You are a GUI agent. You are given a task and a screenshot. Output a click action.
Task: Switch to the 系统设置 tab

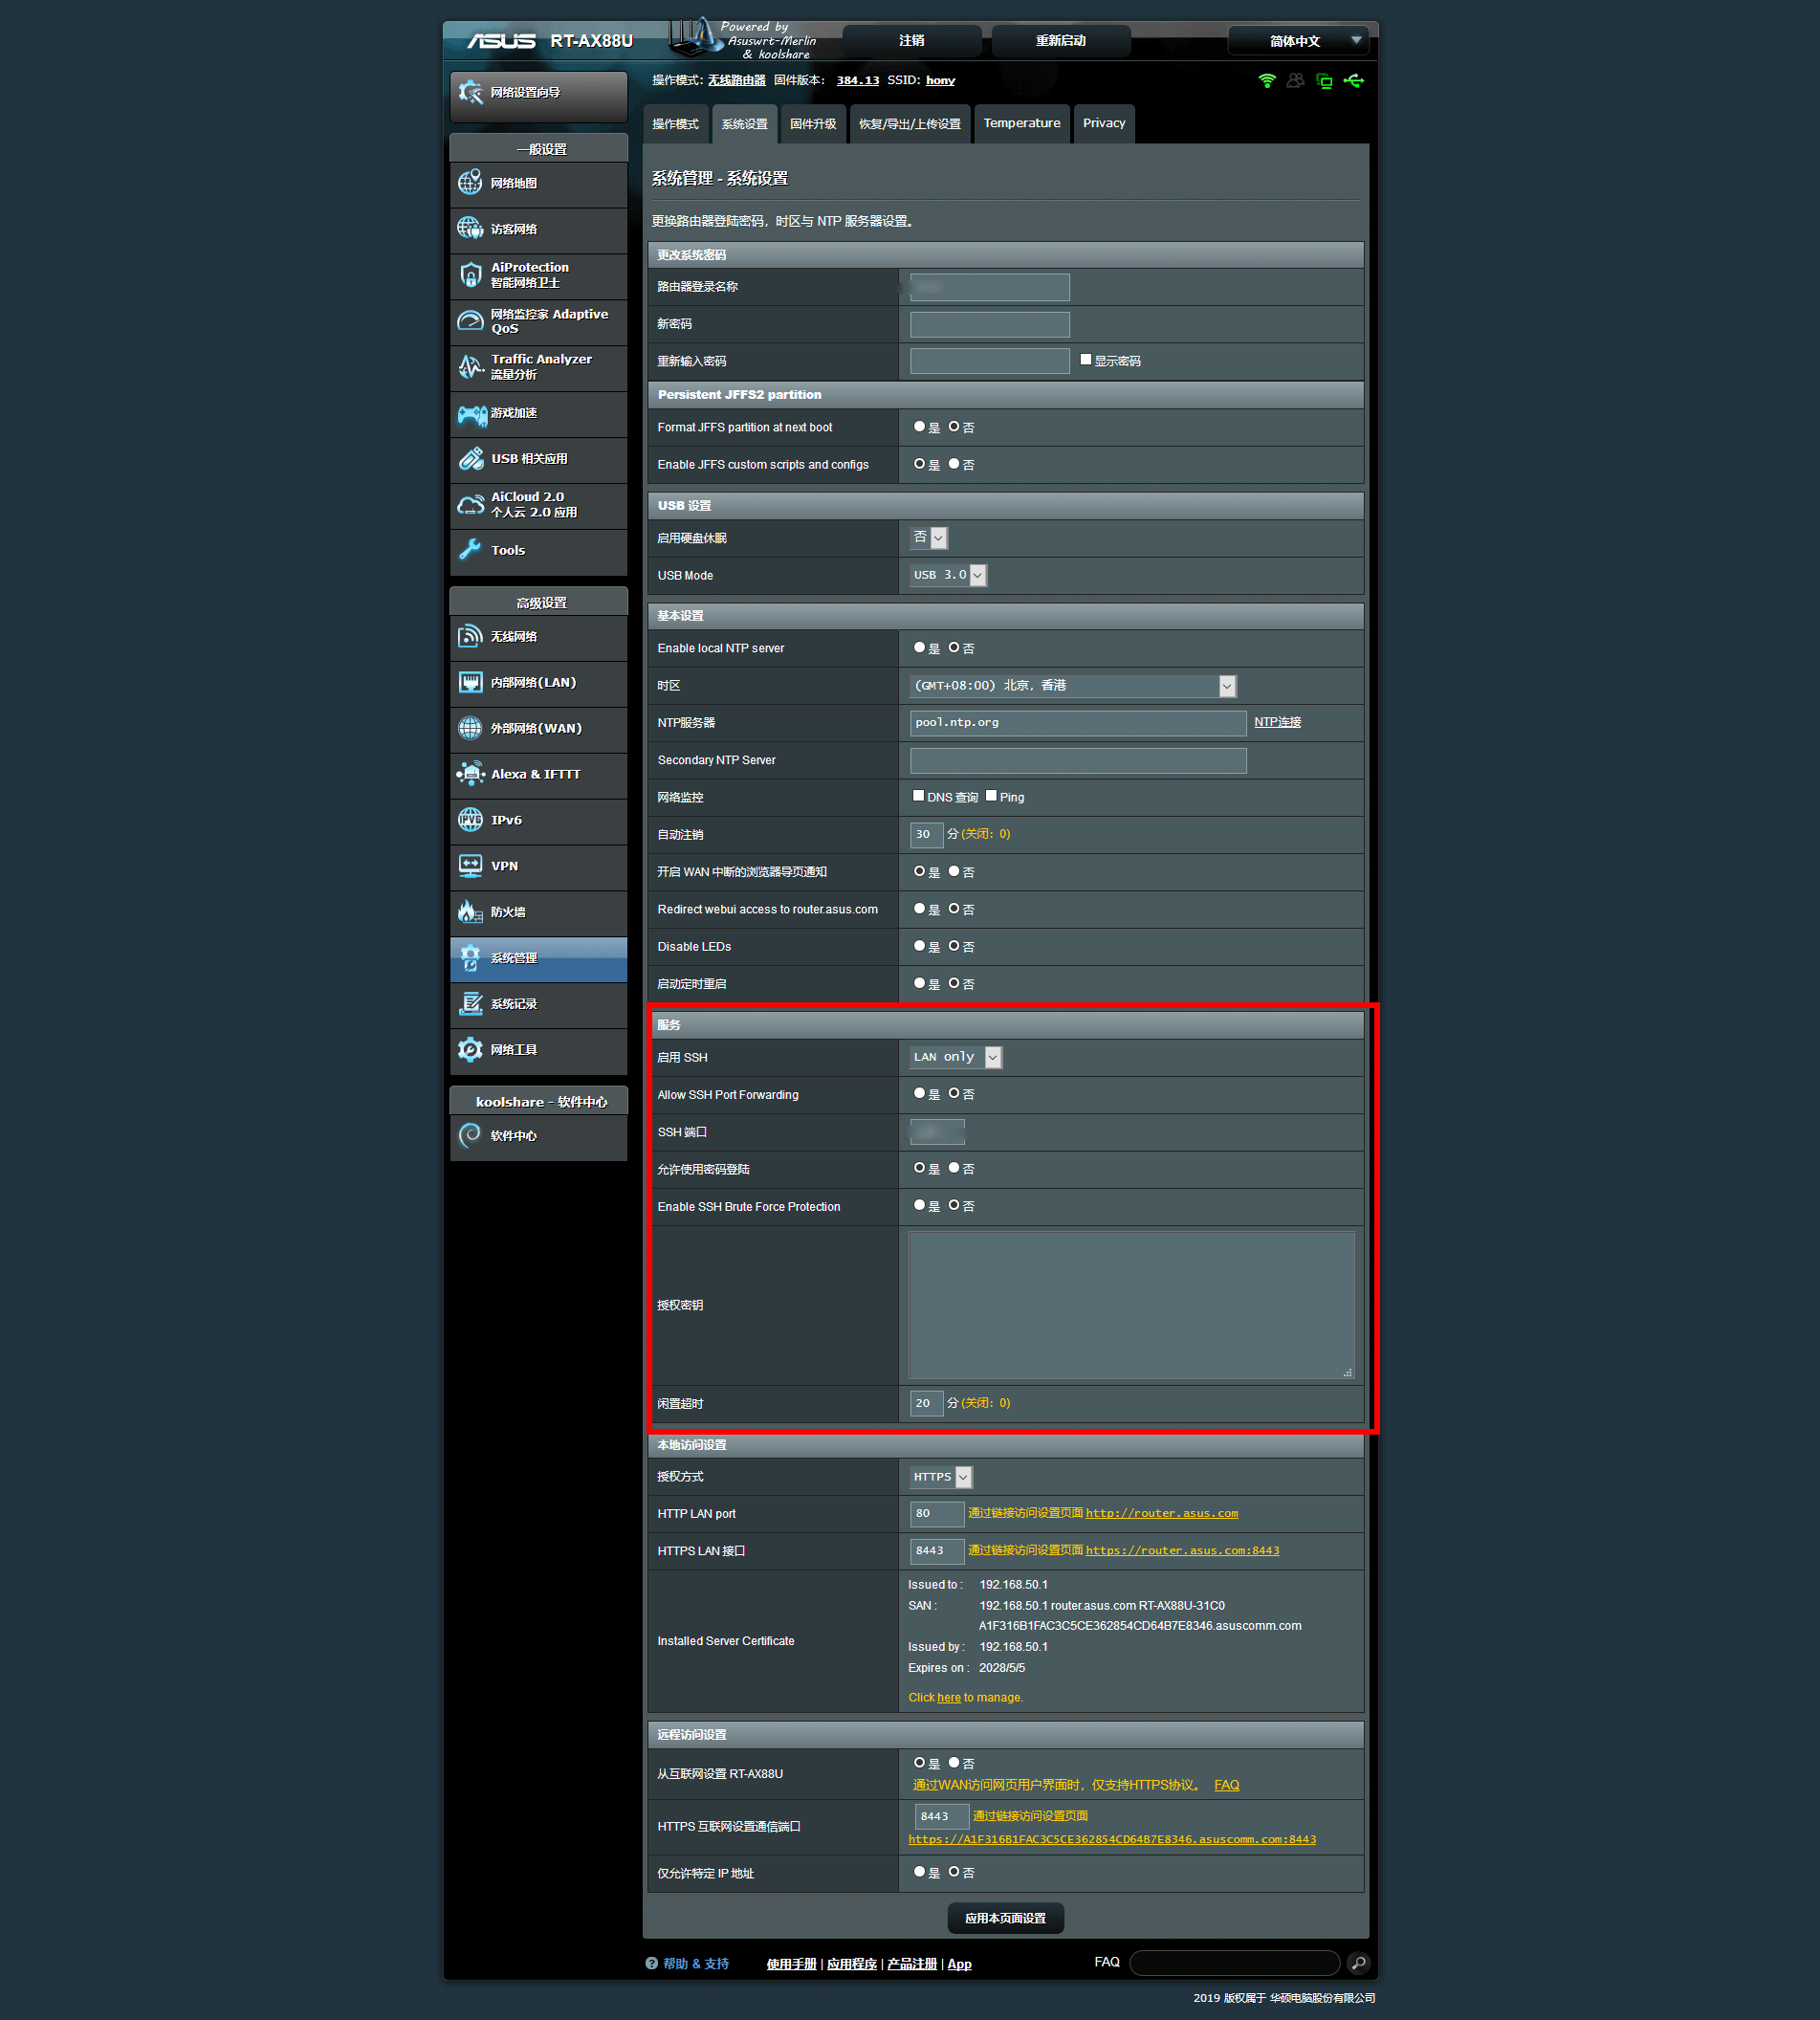(744, 124)
